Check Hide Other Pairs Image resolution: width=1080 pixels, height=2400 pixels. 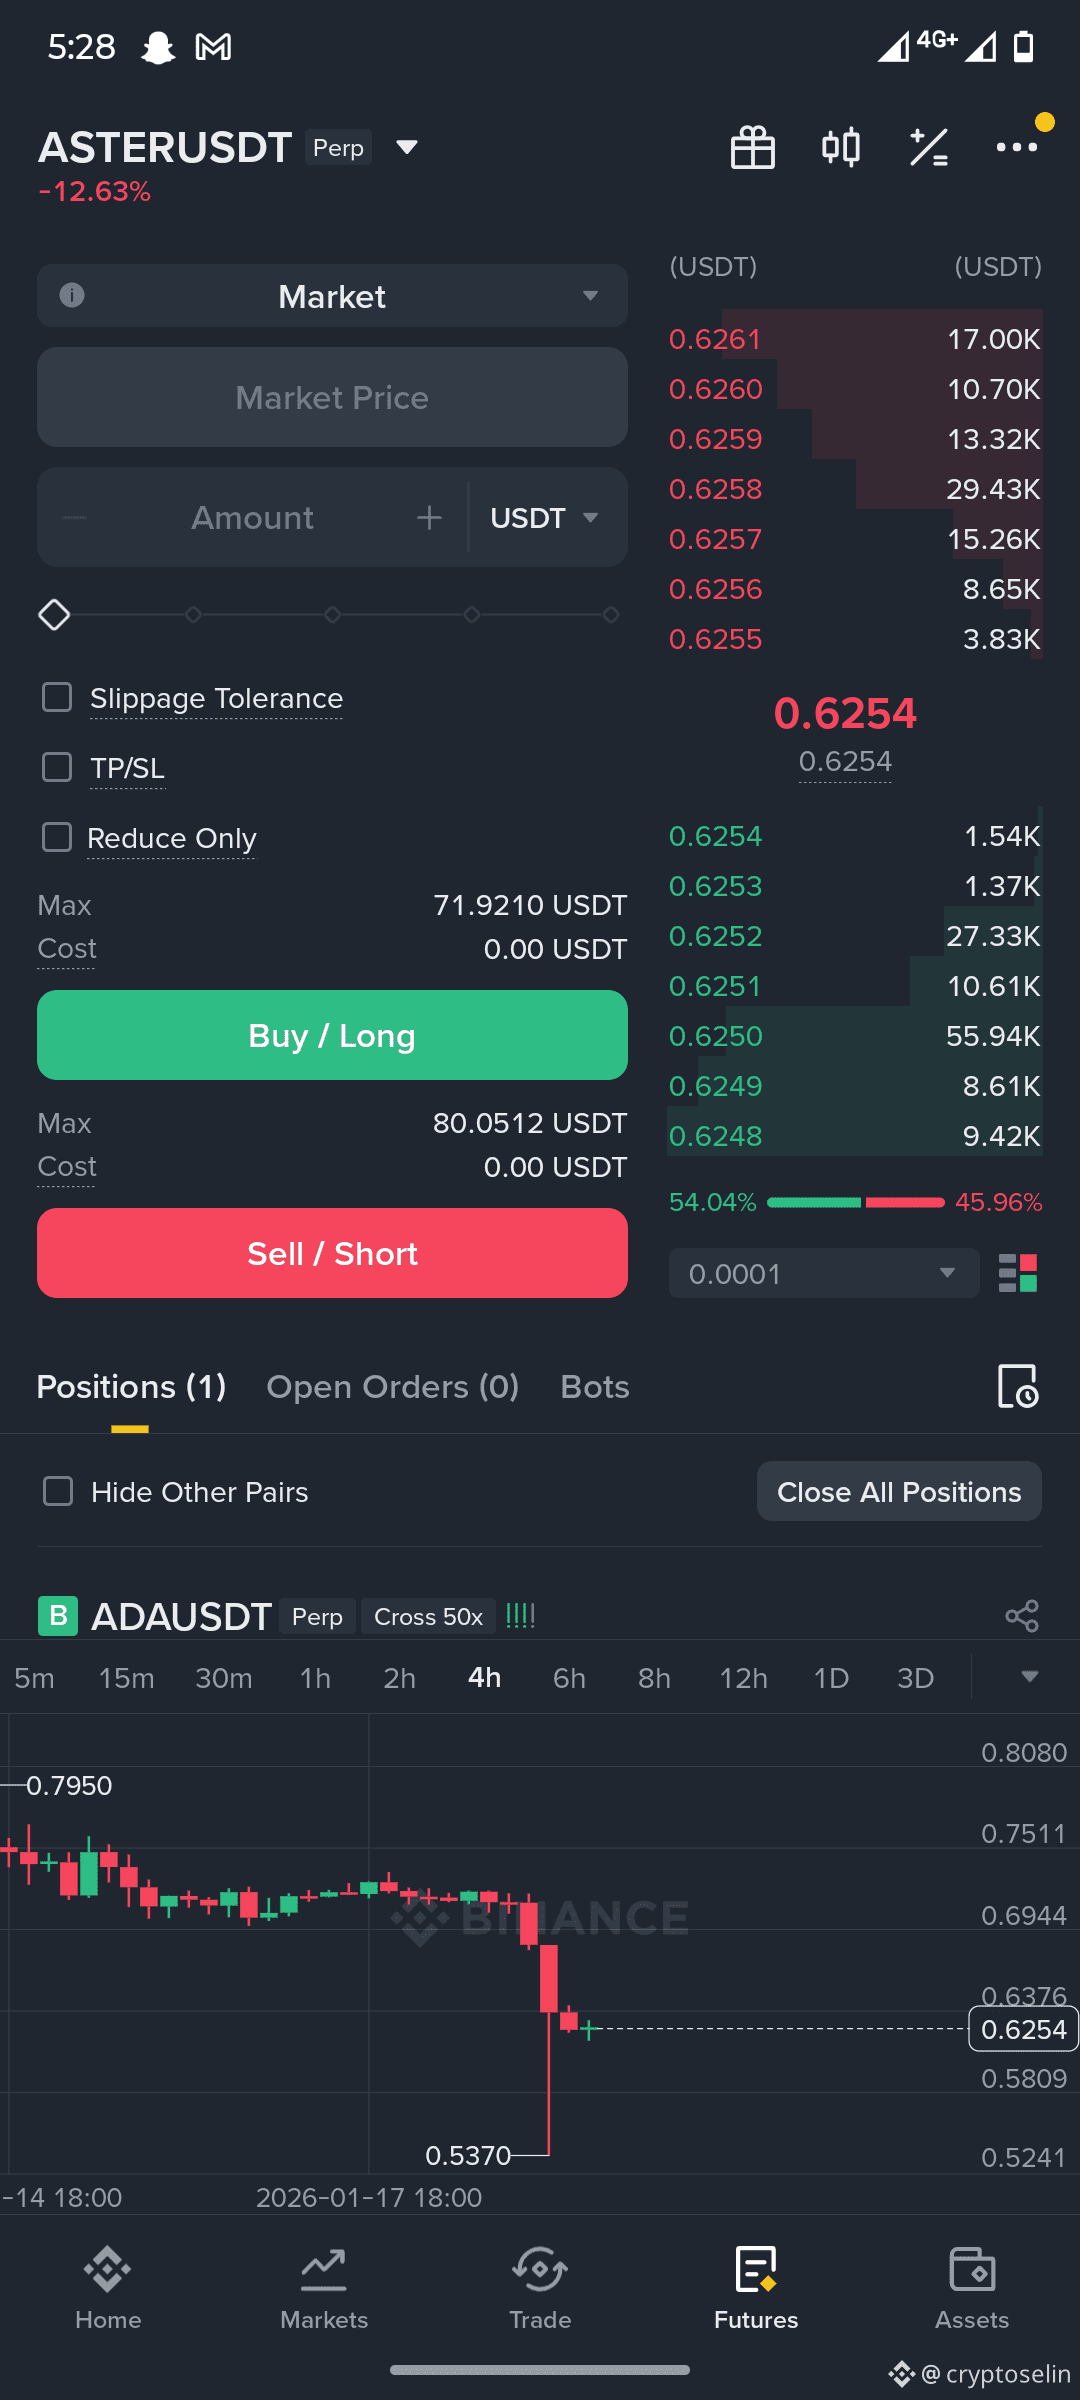click(x=58, y=1491)
